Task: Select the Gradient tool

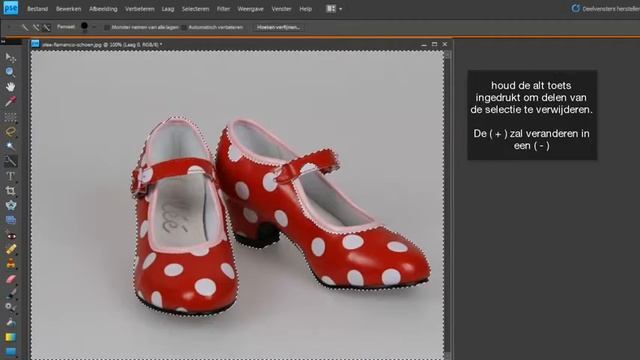Action: click(x=10, y=337)
